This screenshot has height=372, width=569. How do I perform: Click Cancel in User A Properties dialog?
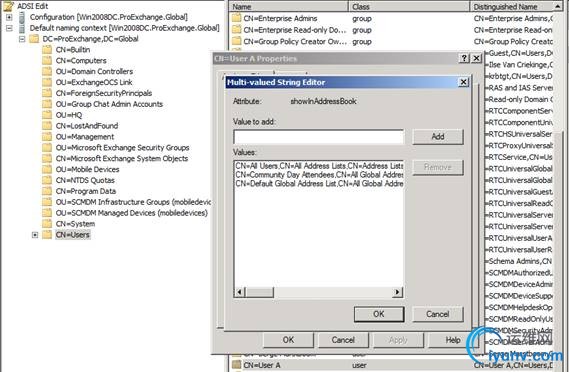coord(343,340)
